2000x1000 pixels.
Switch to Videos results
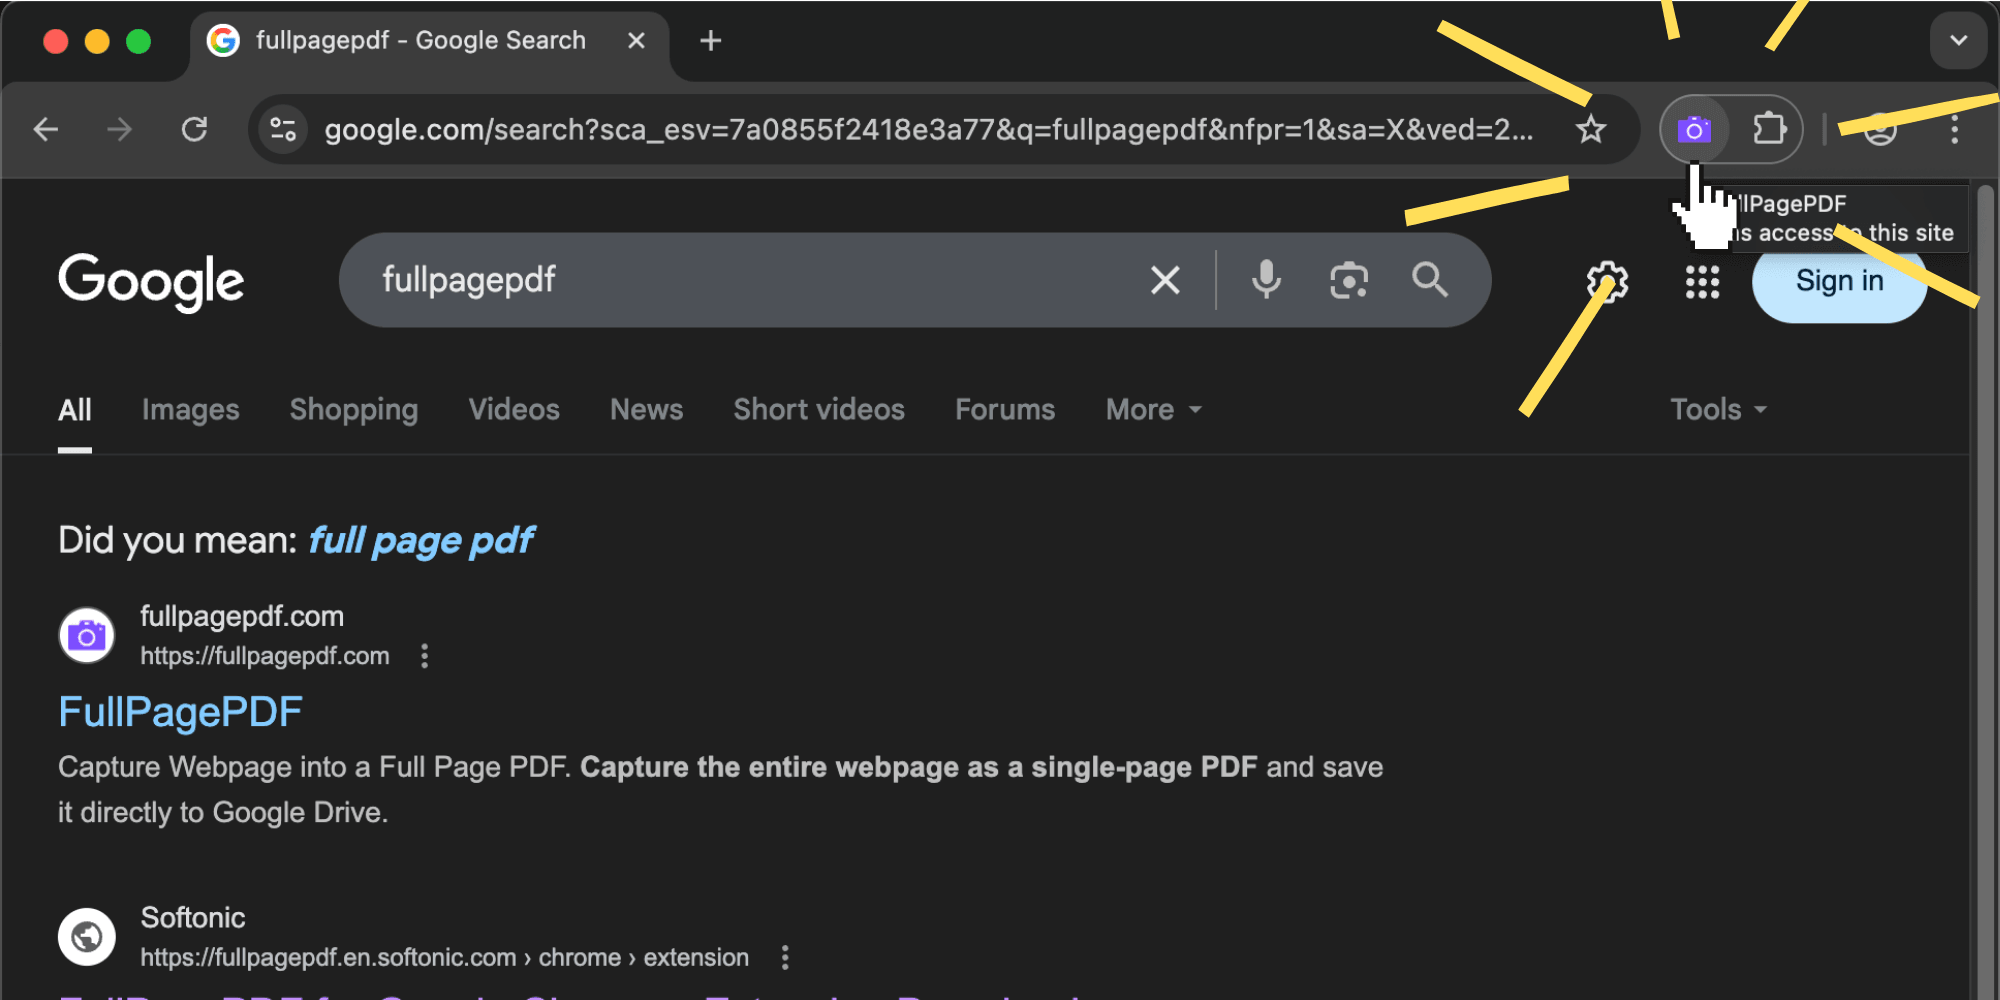tap(514, 410)
